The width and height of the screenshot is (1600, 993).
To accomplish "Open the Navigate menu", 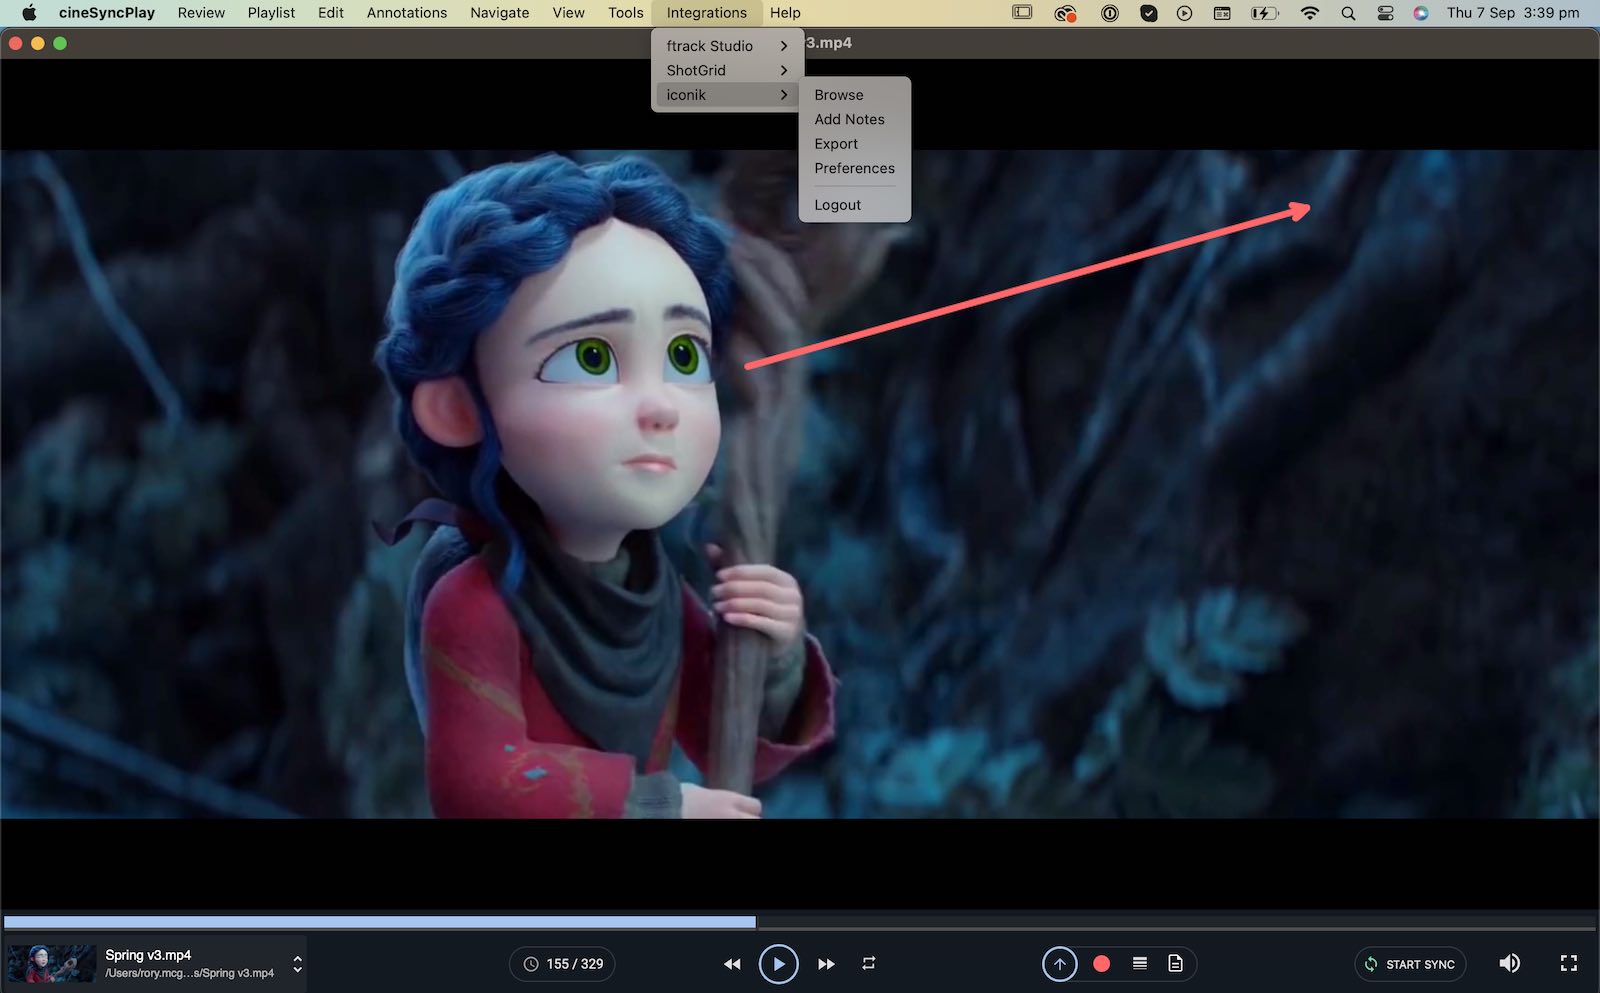I will click(x=500, y=13).
